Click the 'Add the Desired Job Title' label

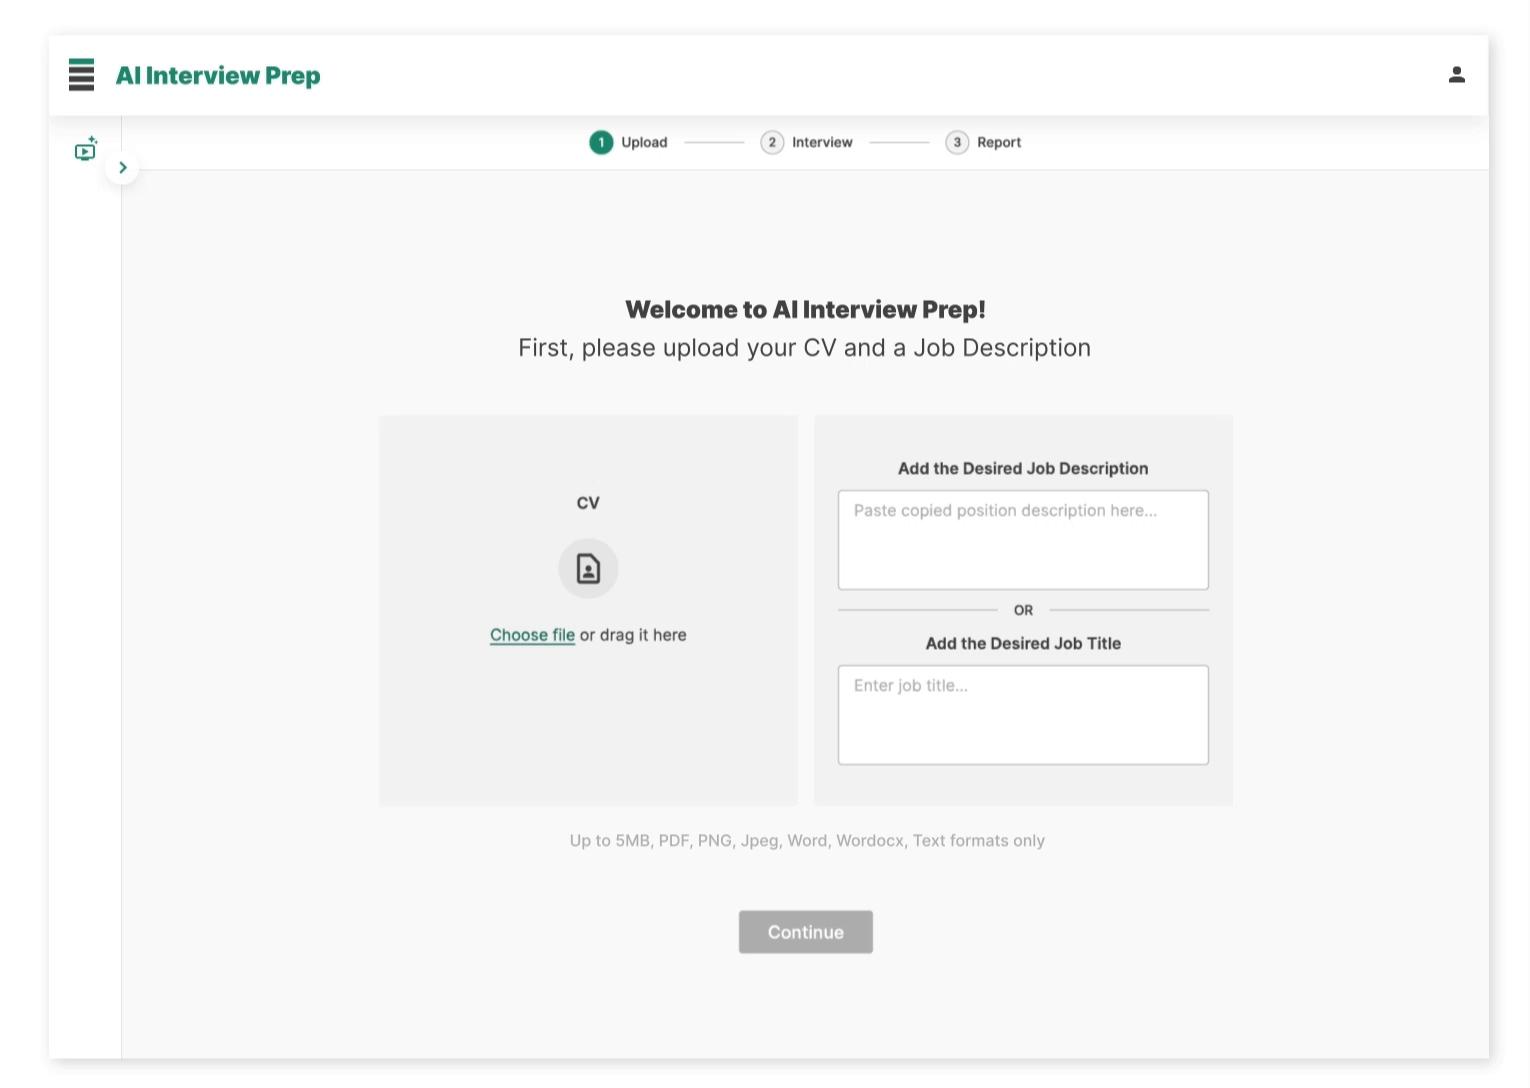pos(1023,644)
